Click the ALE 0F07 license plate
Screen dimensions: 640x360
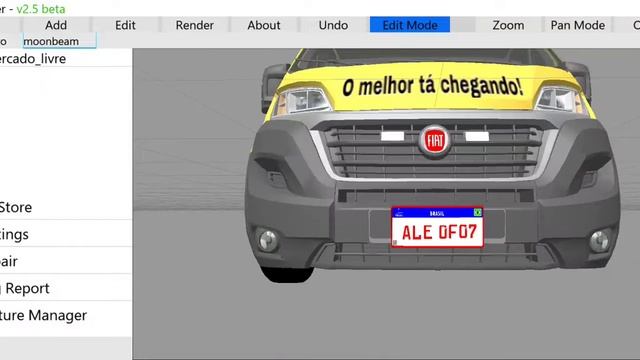coord(437,227)
